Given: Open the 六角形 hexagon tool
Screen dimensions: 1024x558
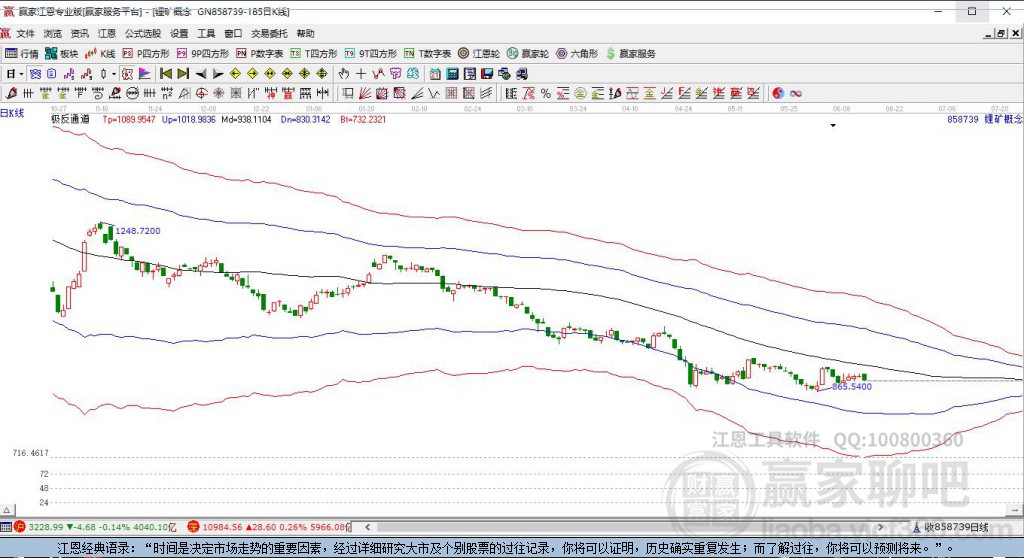Looking at the screenshot, I should tap(577, 54).
